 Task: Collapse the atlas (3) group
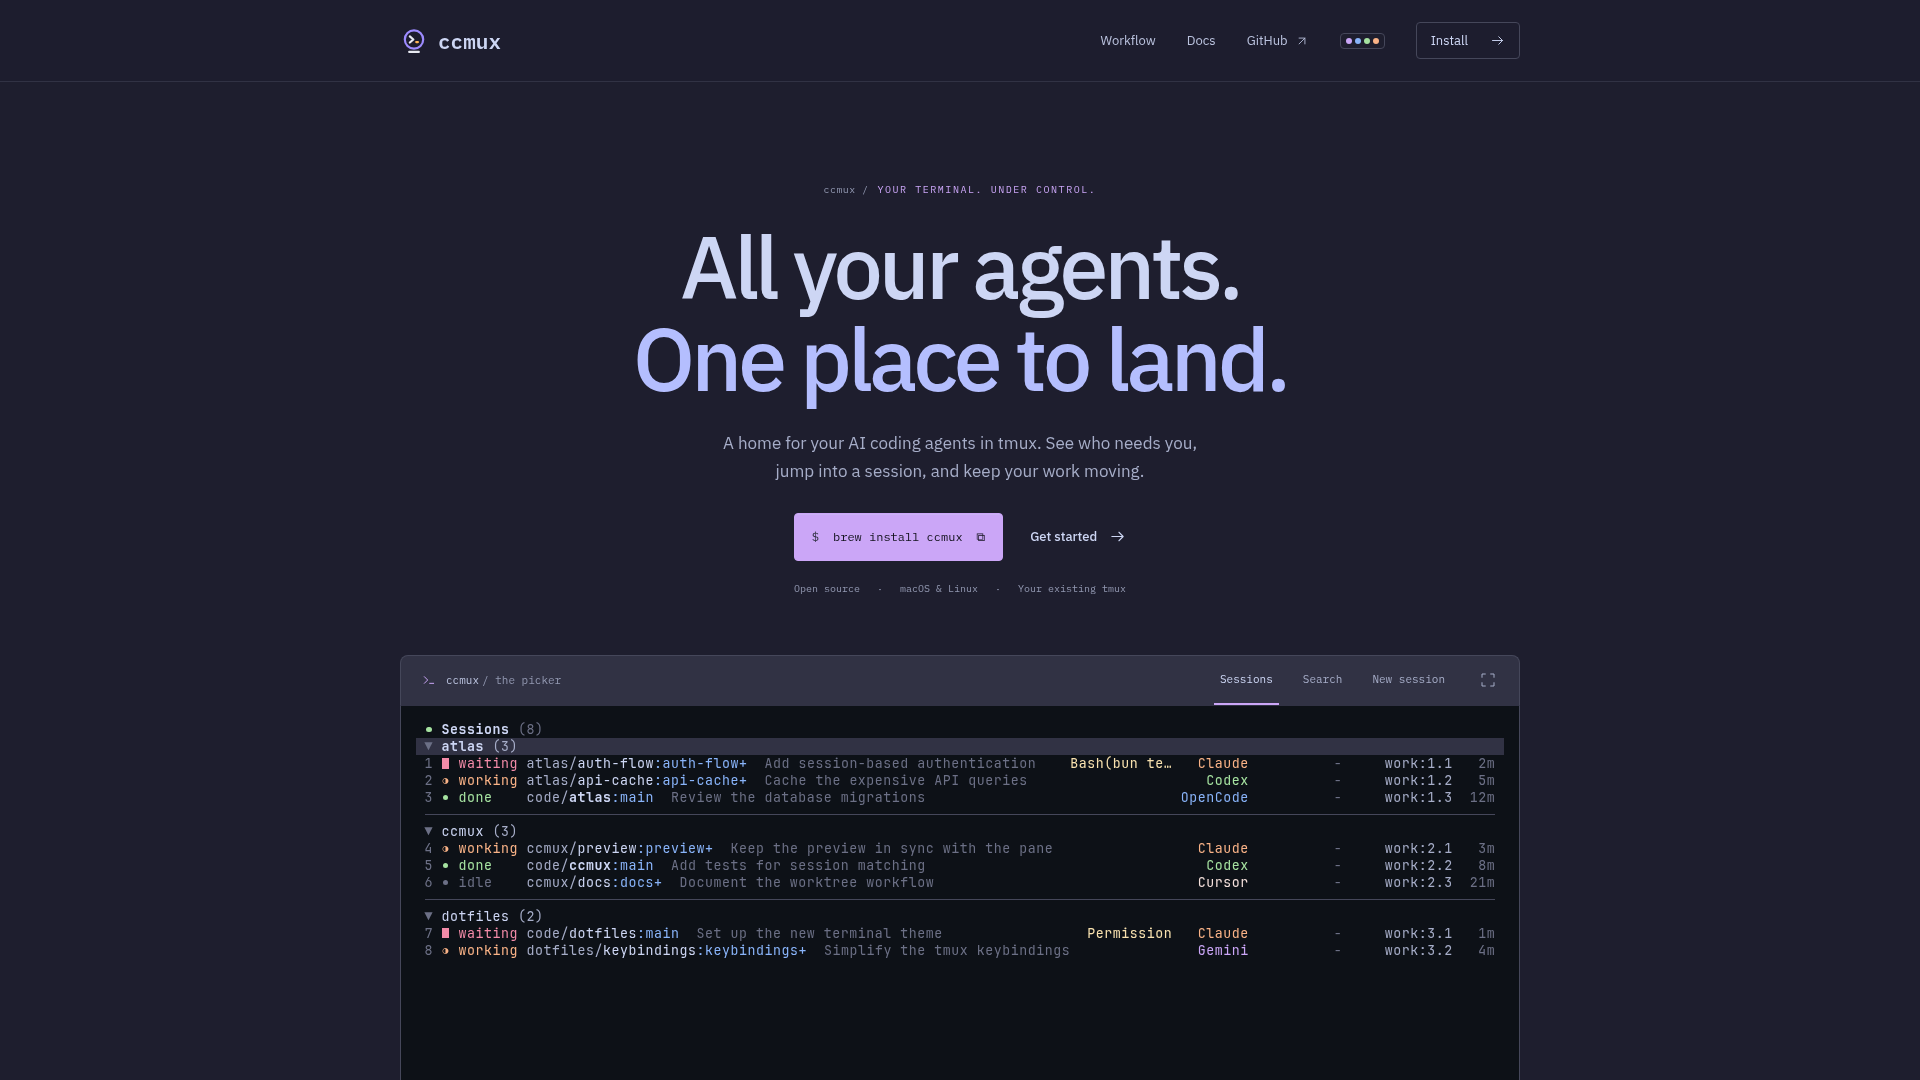(x=429, y=746)
